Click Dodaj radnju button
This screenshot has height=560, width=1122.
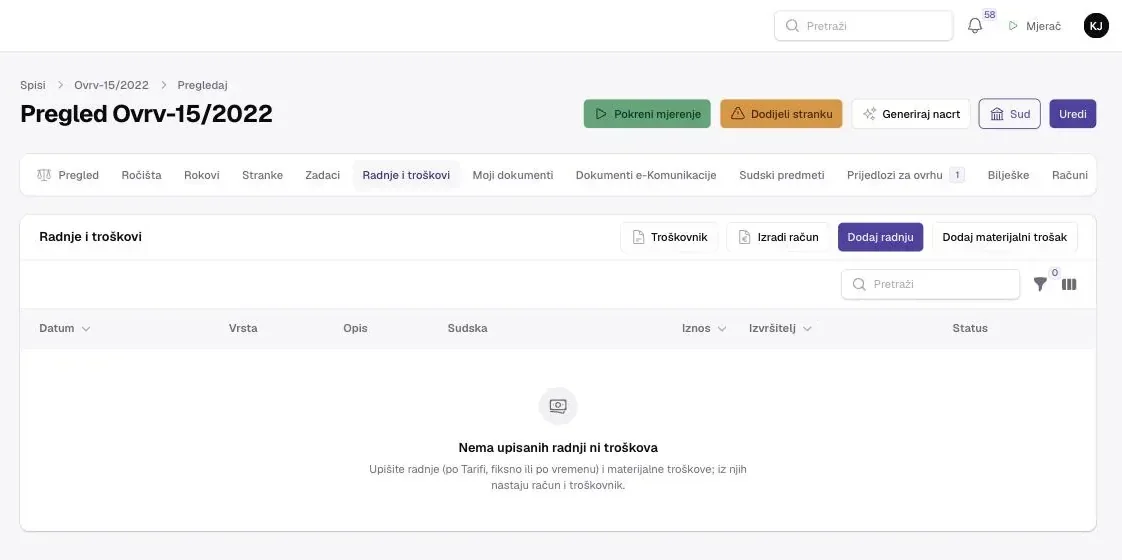[x=880, y=237]
